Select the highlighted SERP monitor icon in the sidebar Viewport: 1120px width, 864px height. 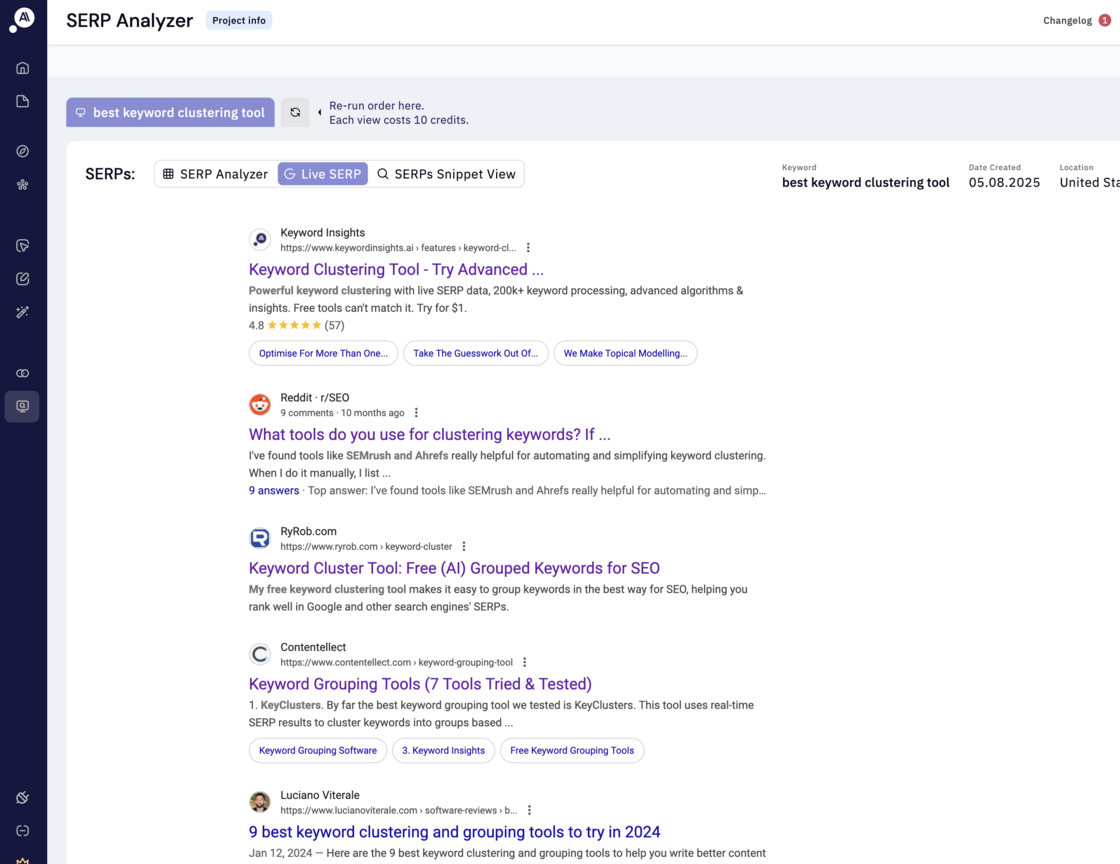coord(22,406)
